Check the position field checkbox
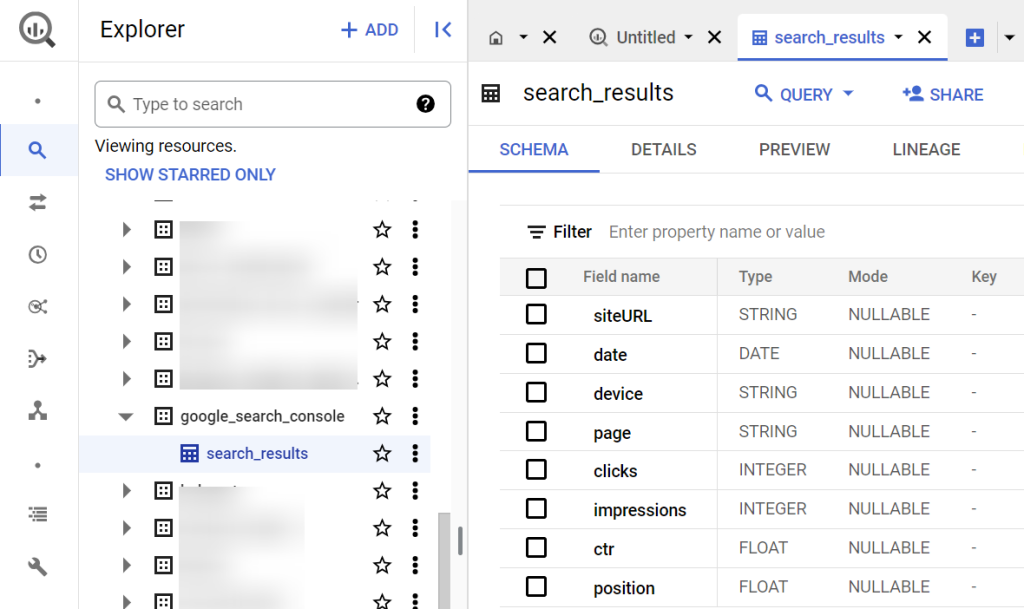Screen dimensions: 1024x609 tap(536, 586)
